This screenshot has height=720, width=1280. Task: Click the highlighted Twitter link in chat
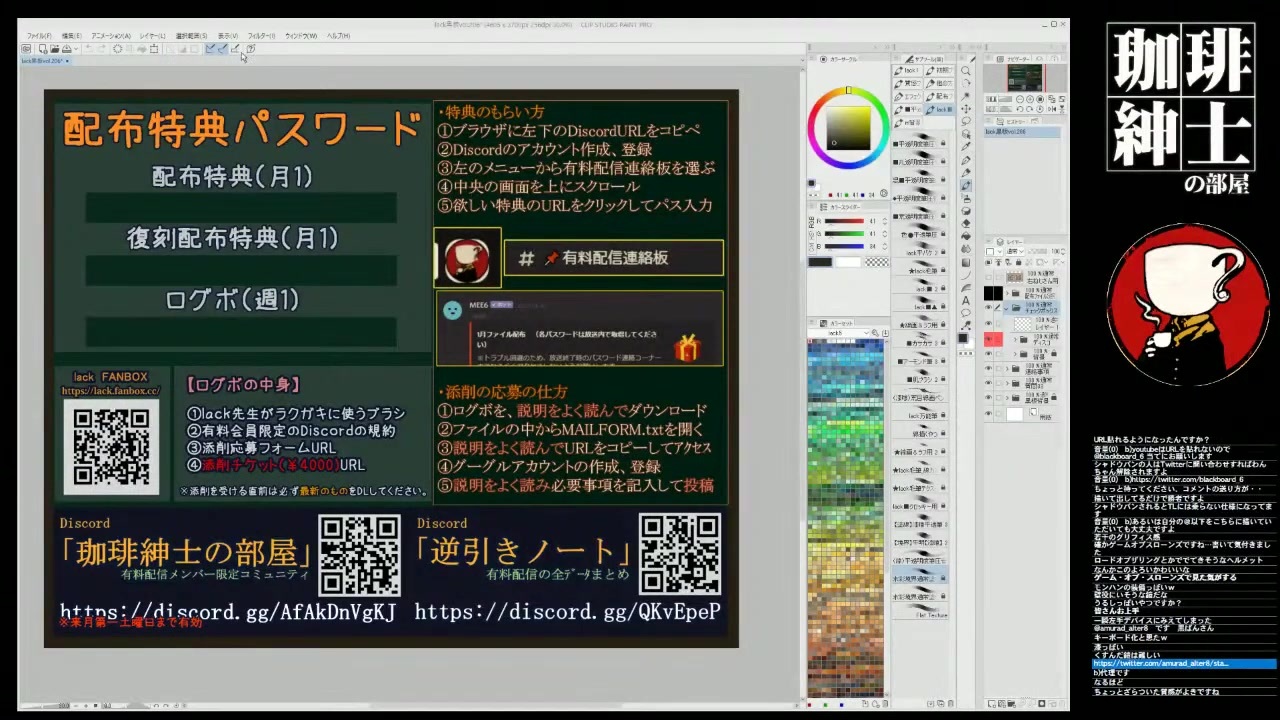tap(1184, 663)
